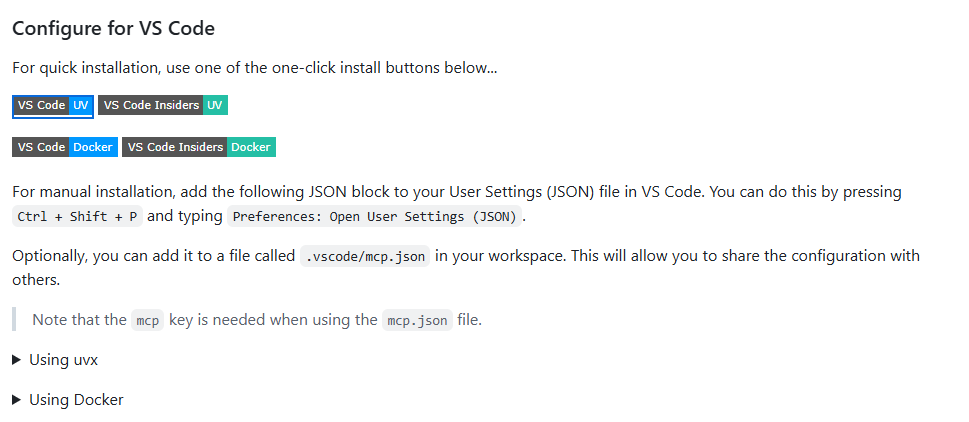Open the VS Code Docker install badge
This screenshot has height=422, width=969.
(65, 147)
